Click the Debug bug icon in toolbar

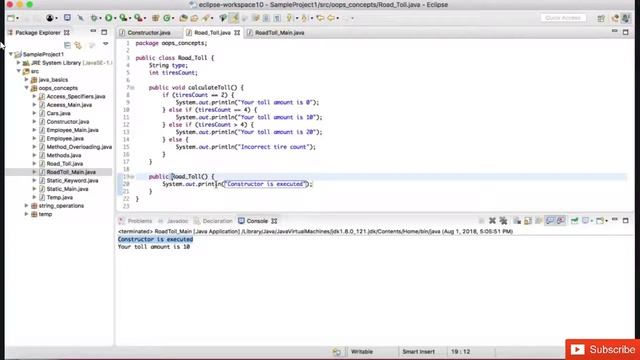[x=94, y=18]
